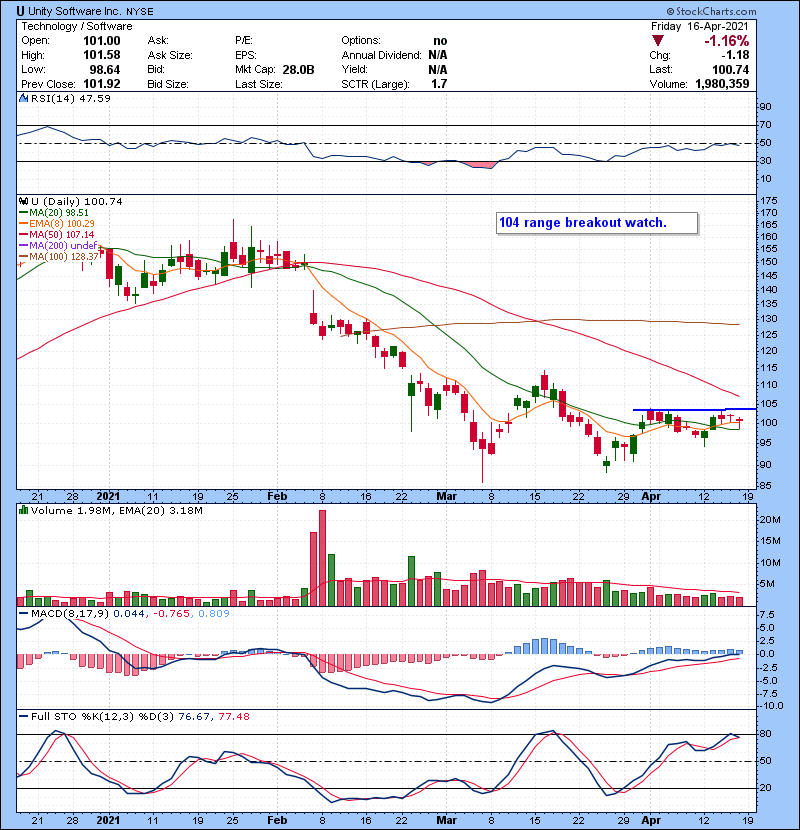The height and width of the screenshot is (830, 800).
Task: Click the Yield N/A value
Action: click(438, 70)
